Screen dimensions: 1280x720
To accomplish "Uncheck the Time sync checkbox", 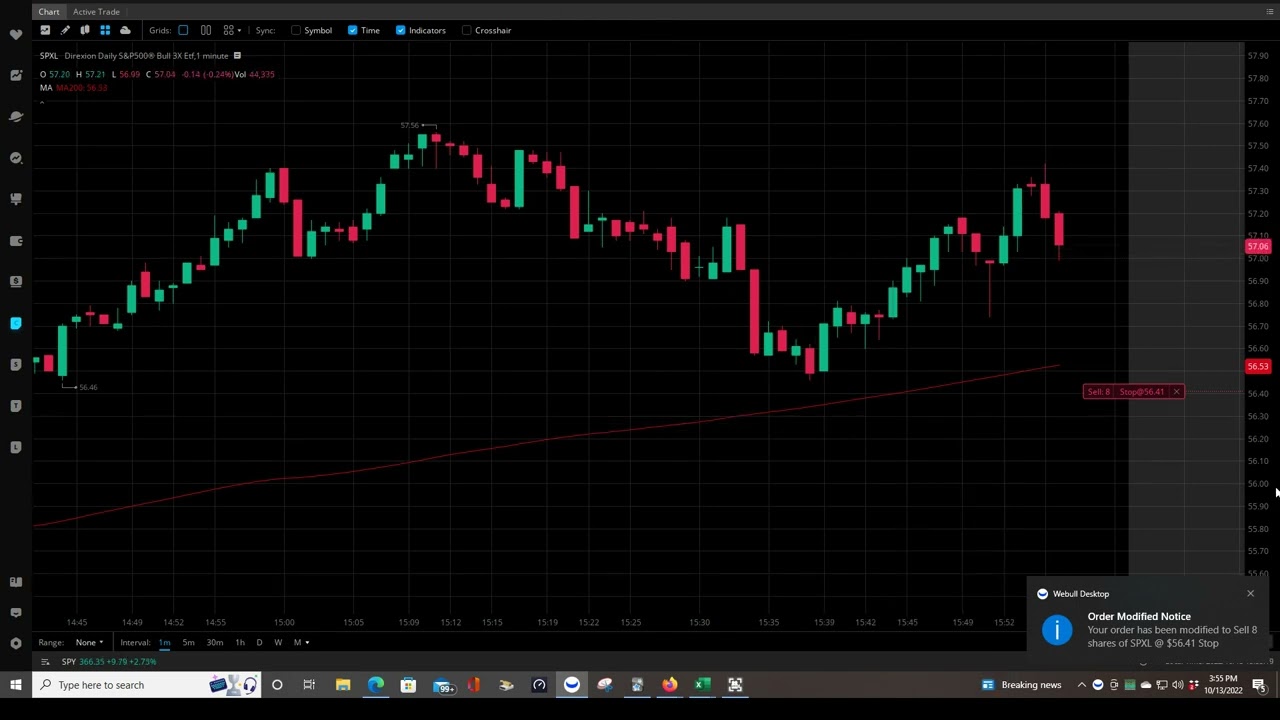I will (352, 30).
